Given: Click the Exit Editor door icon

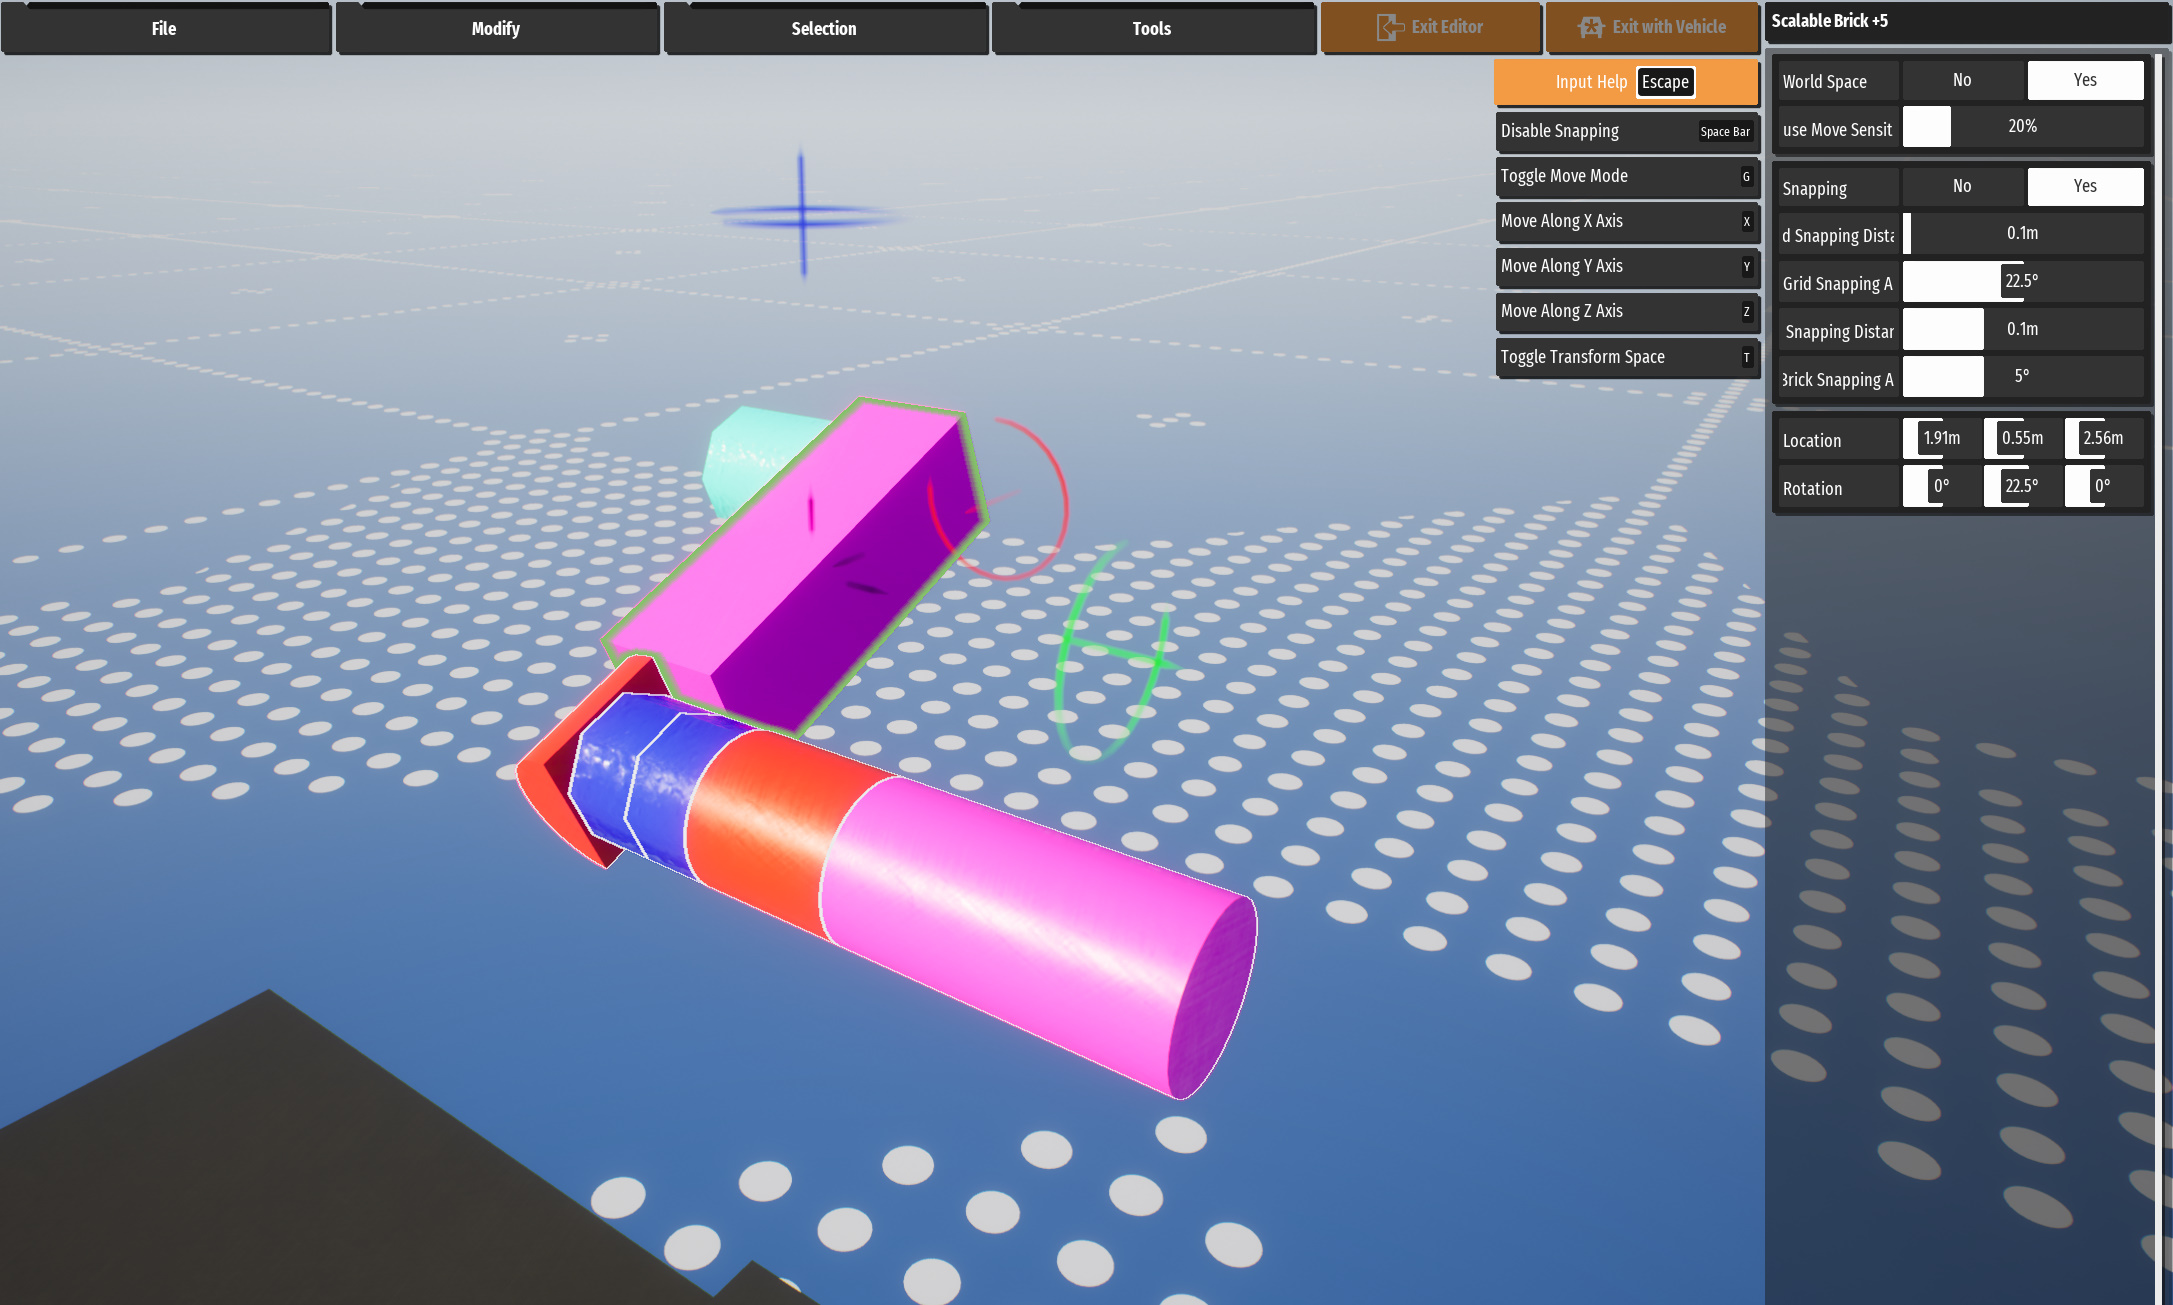Looking at the screenshot, I should pyautogui.click(x=1389, y=27).
